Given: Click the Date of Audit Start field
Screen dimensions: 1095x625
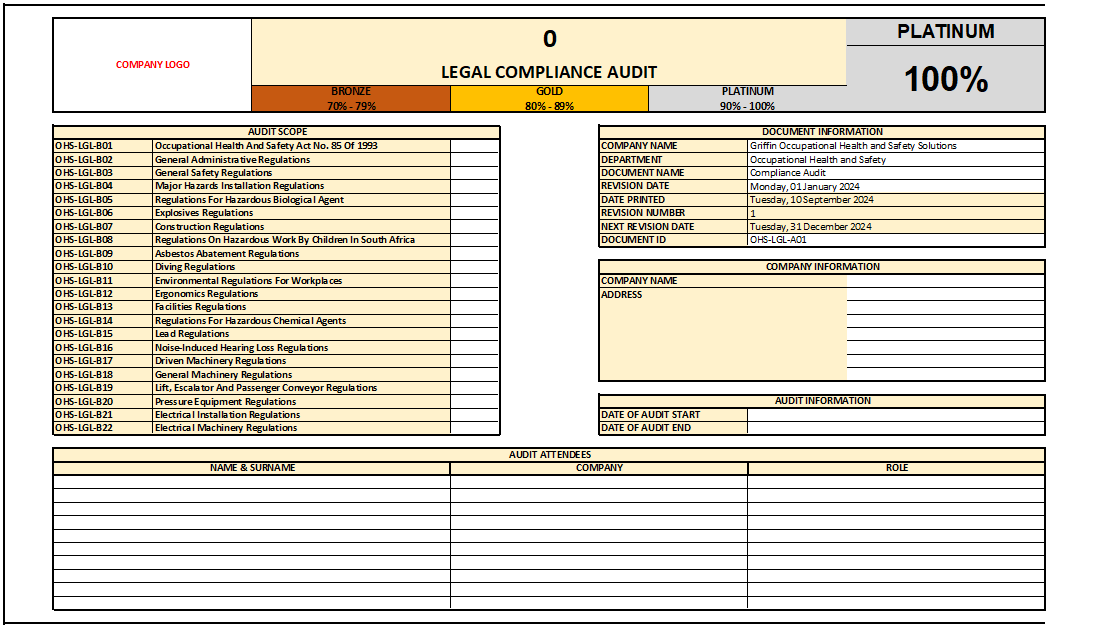Looking at the screenshot, I should 895,415.
